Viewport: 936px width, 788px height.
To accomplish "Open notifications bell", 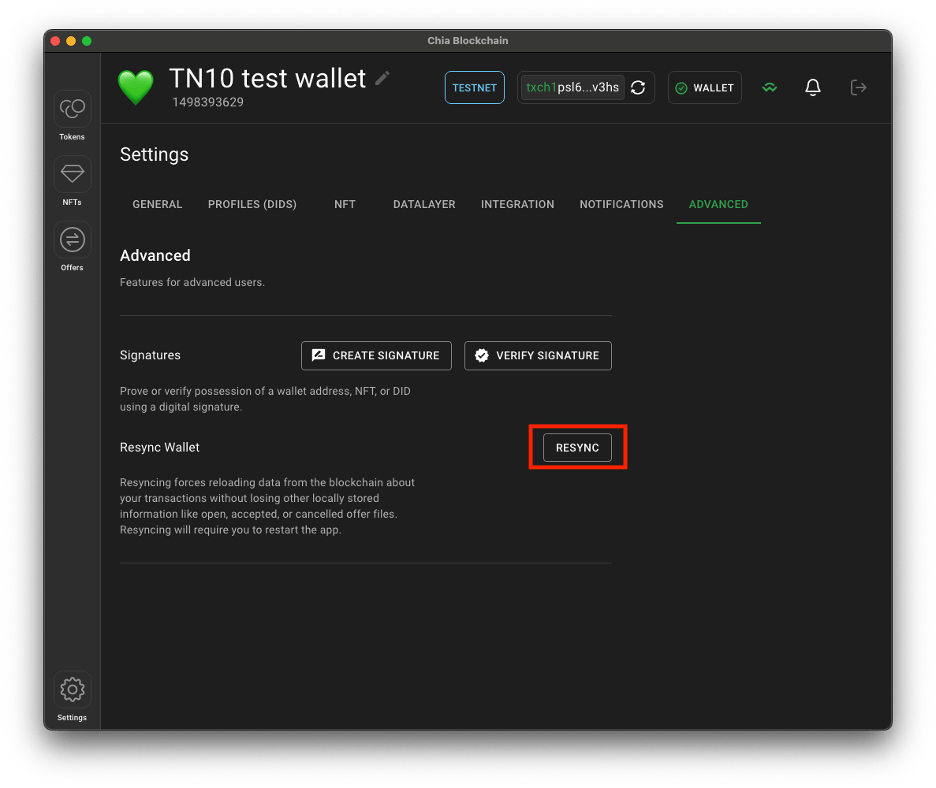I will tap(812, 88).
